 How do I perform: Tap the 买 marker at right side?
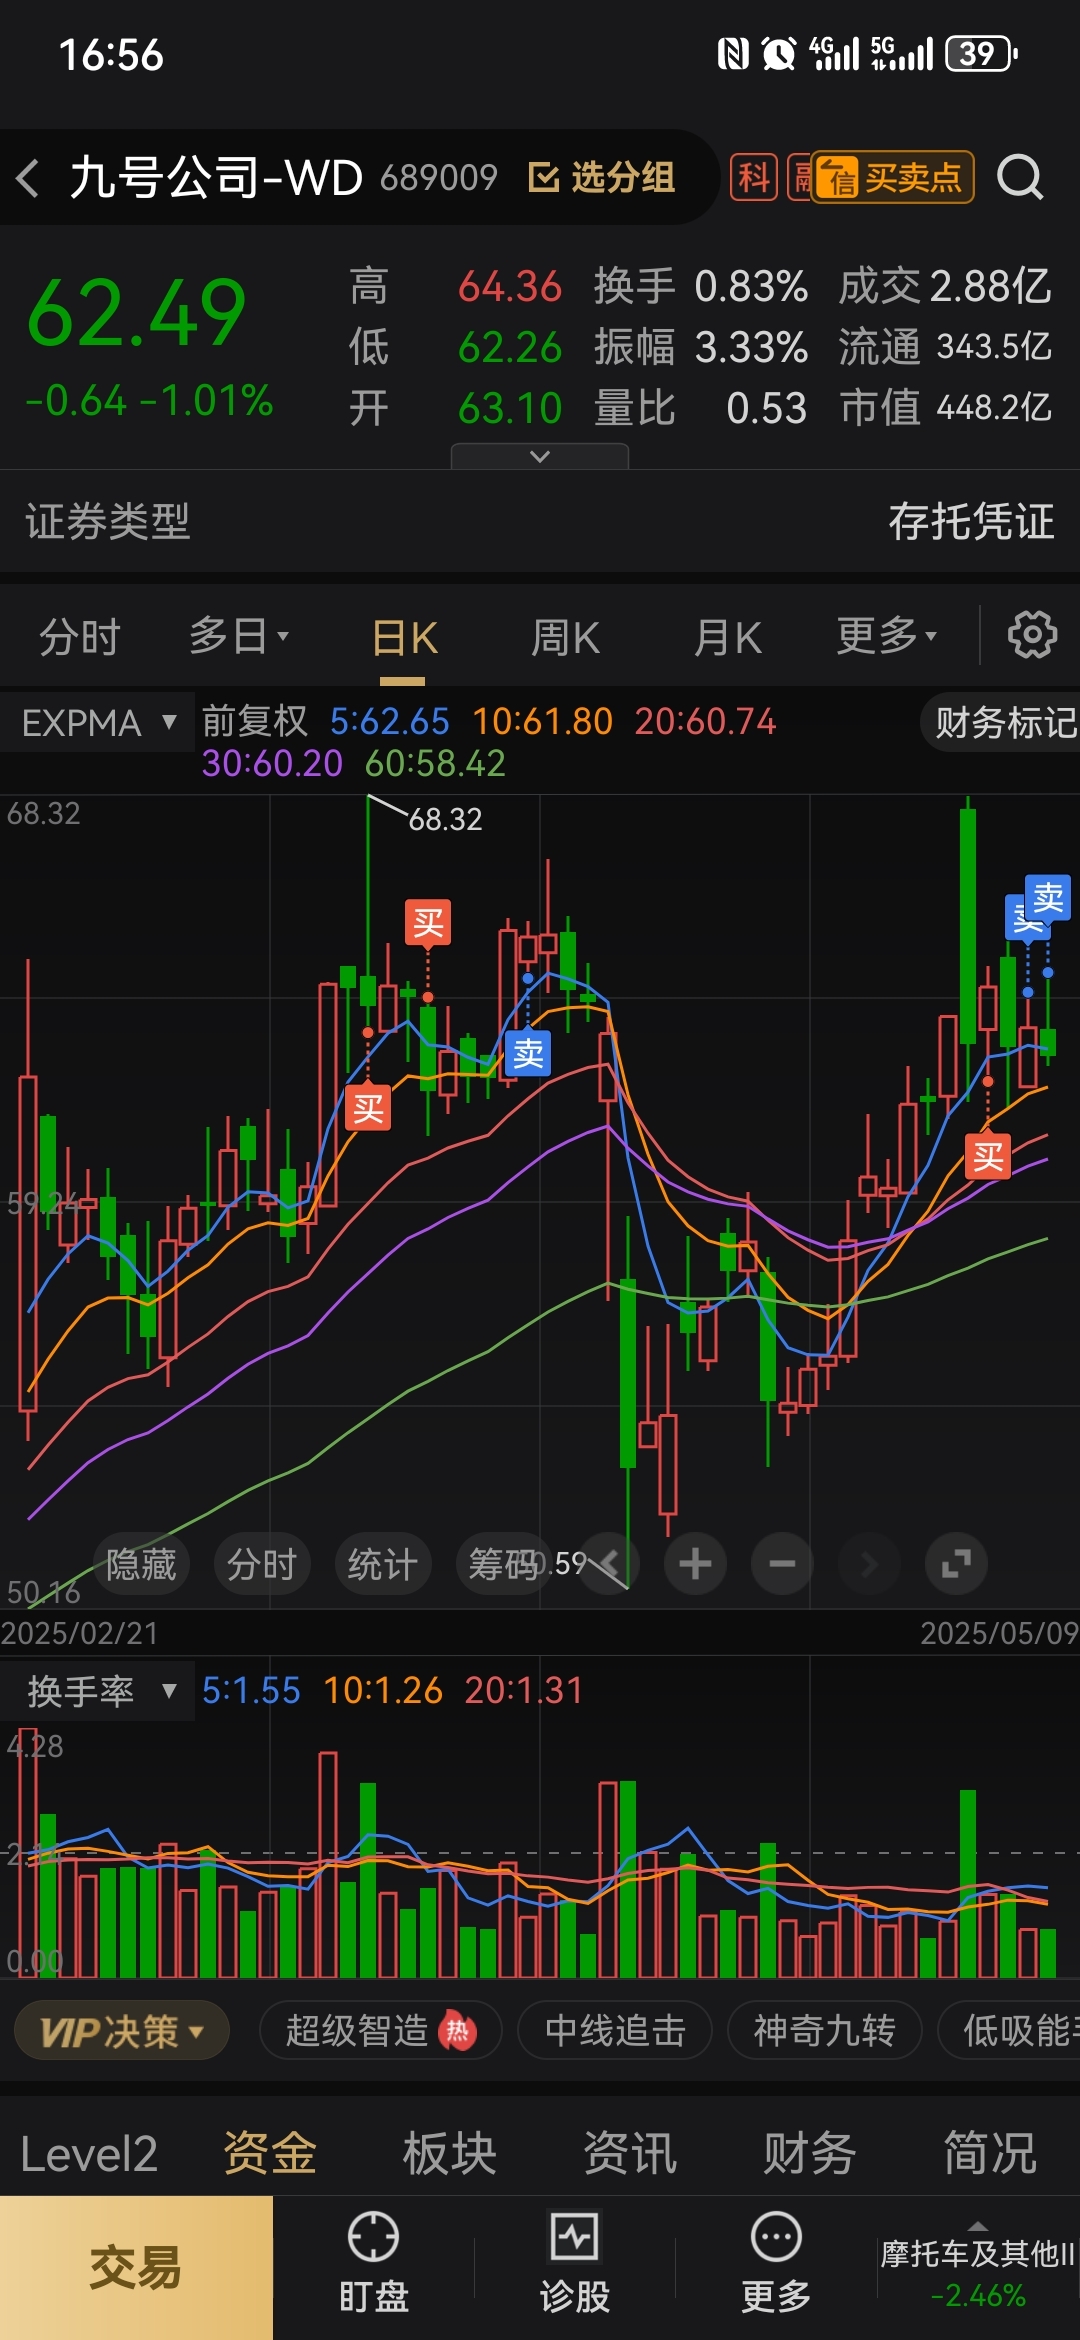coord(988,1157)
